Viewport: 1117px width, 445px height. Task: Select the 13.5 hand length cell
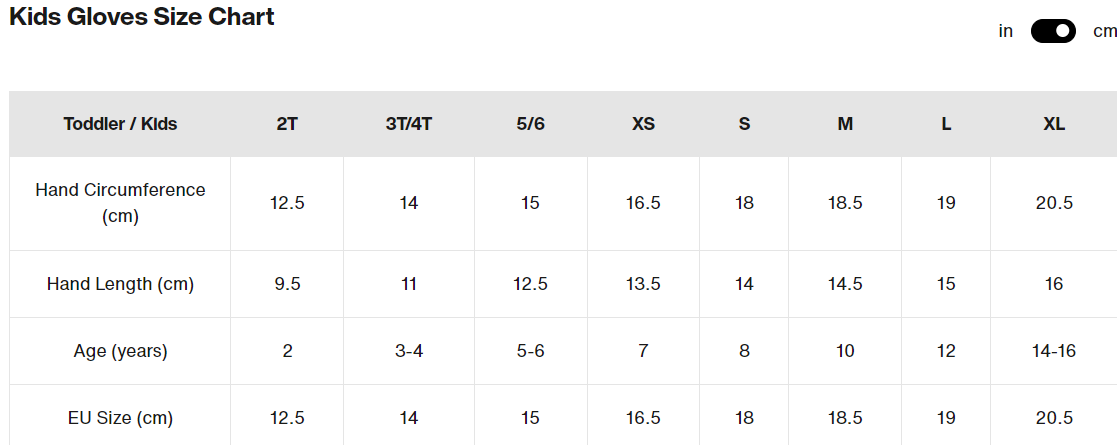(x=643, y=284)
